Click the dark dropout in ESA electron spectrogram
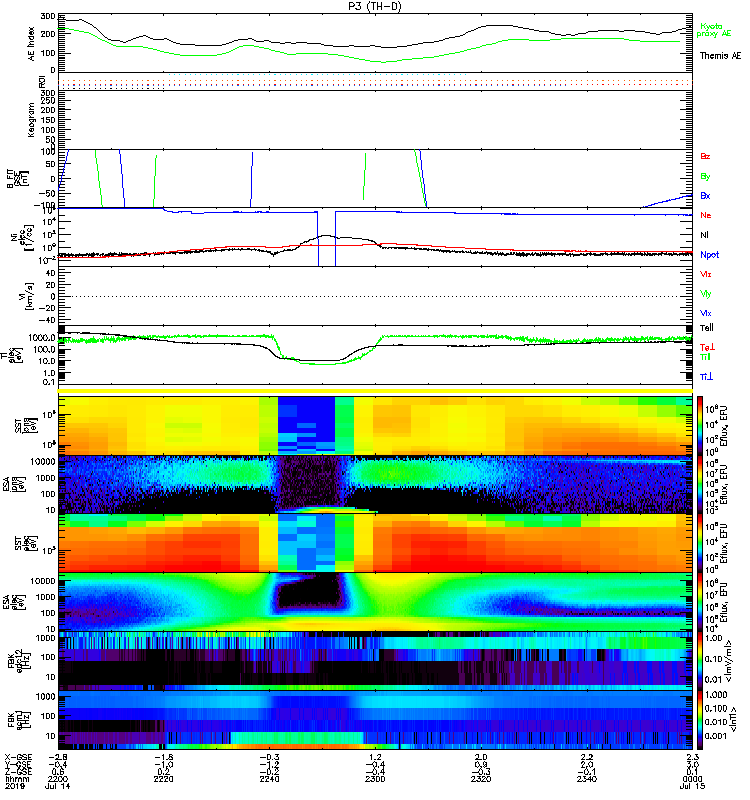This screenshot has height=800, width=750. click(309, 593)
